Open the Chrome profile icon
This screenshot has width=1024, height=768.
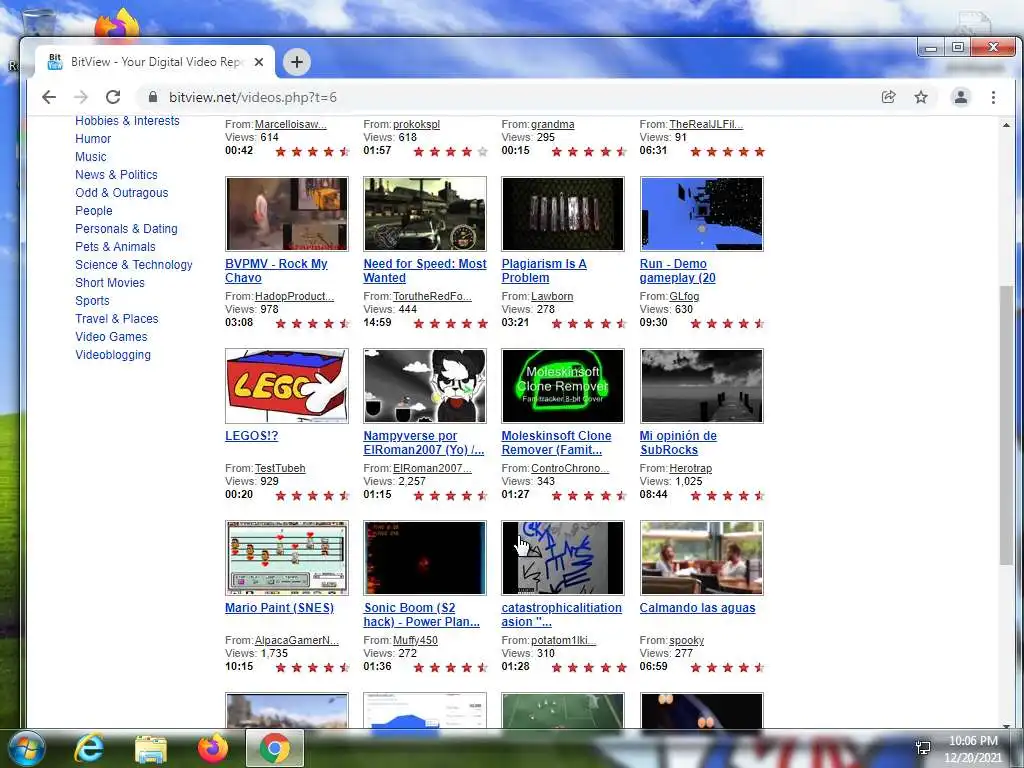(x=961, y=97)
